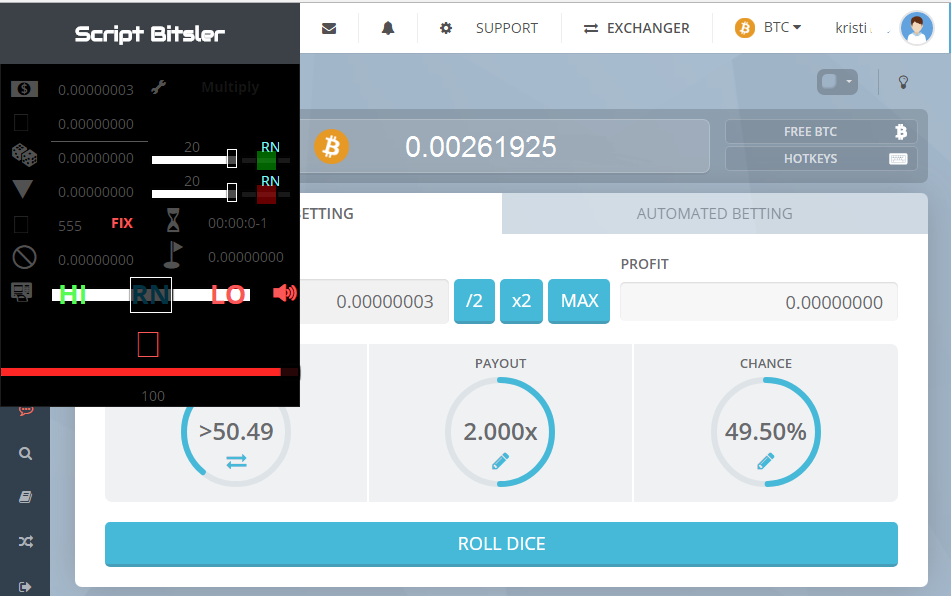The image size is (951, 596).
Task: Set bet to MAX
Action: point(579,301)
